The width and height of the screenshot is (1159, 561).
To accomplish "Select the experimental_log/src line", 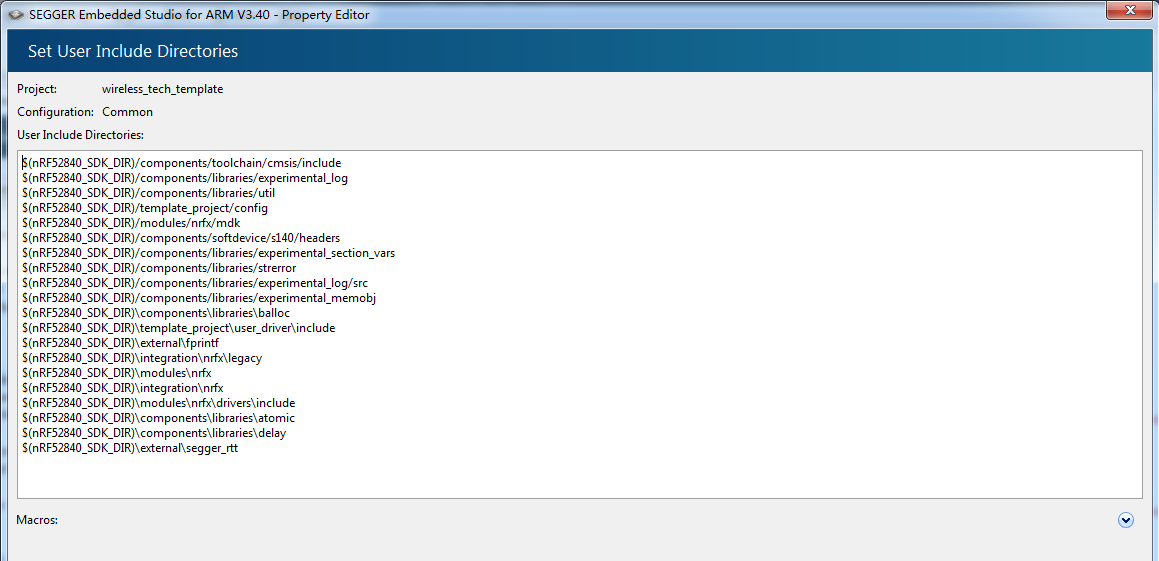I will pyautogui.click(x=195, y=283).
